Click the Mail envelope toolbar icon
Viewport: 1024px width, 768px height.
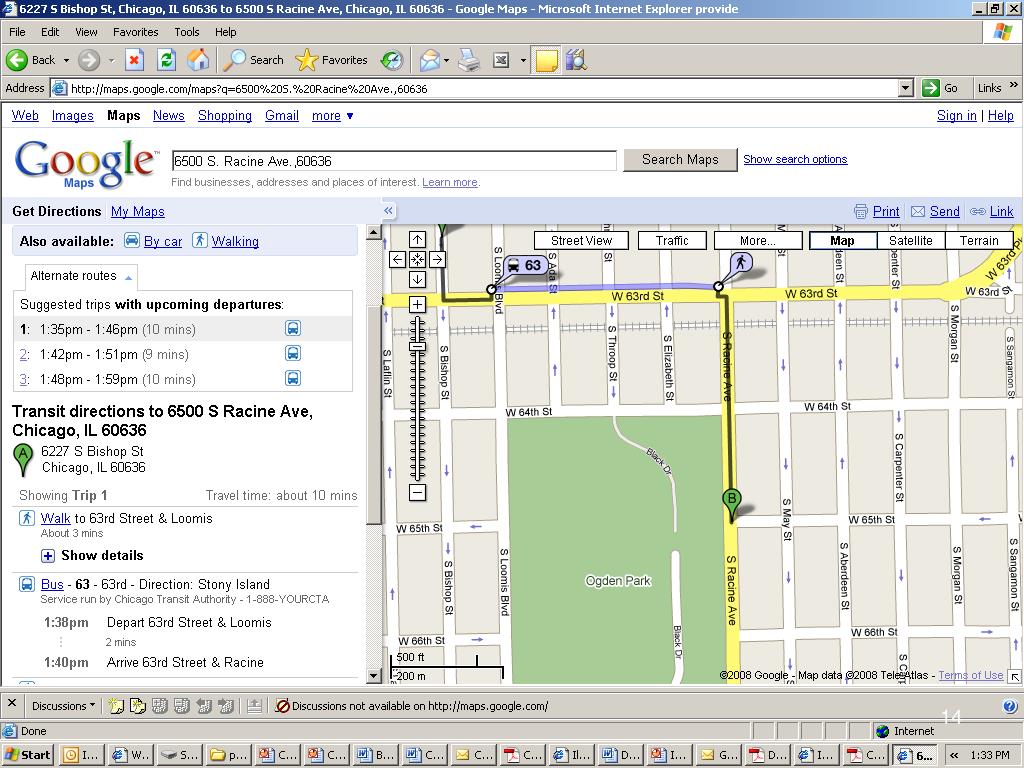click(430, 60)
